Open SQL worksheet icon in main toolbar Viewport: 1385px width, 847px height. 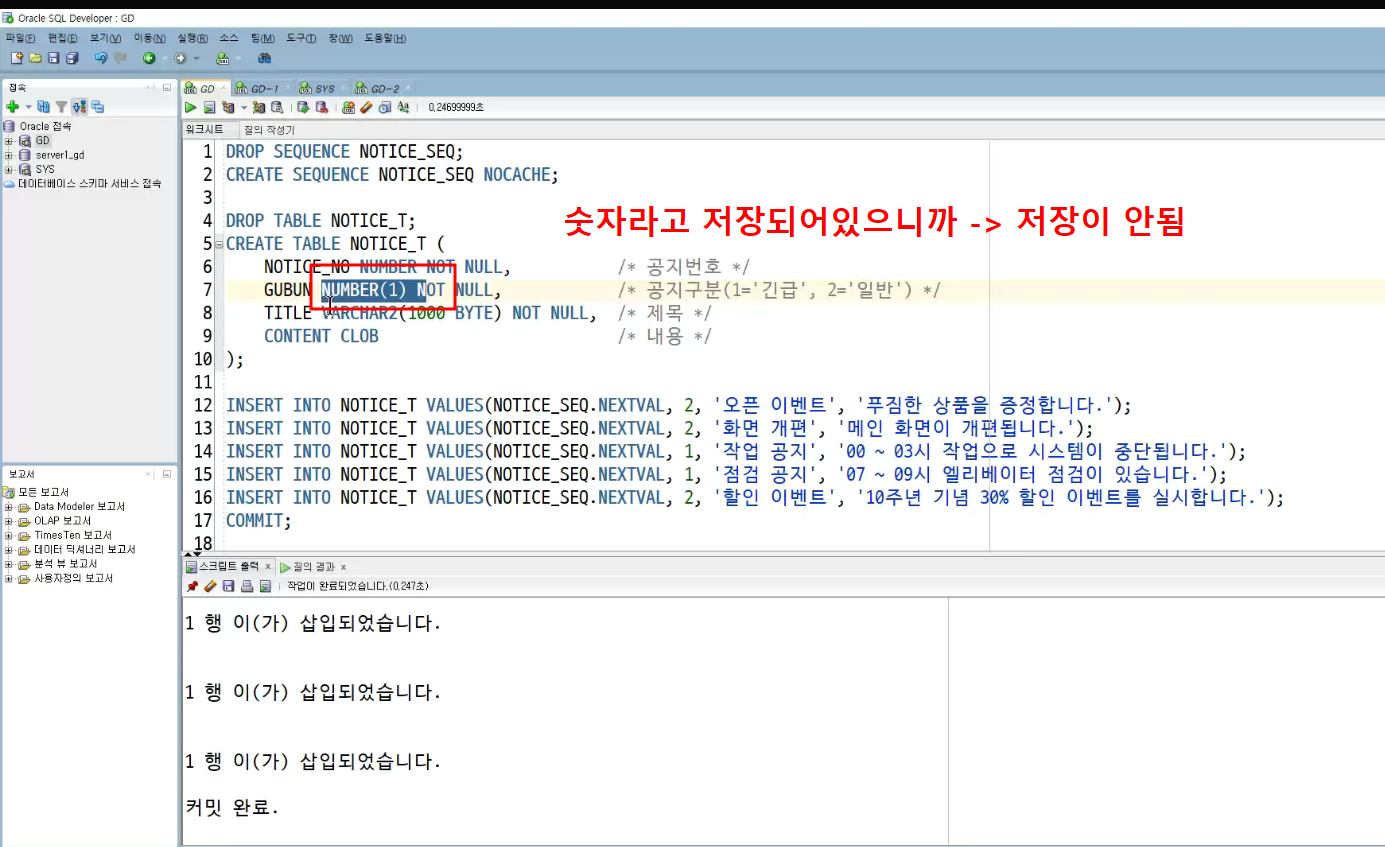[222, 58]
